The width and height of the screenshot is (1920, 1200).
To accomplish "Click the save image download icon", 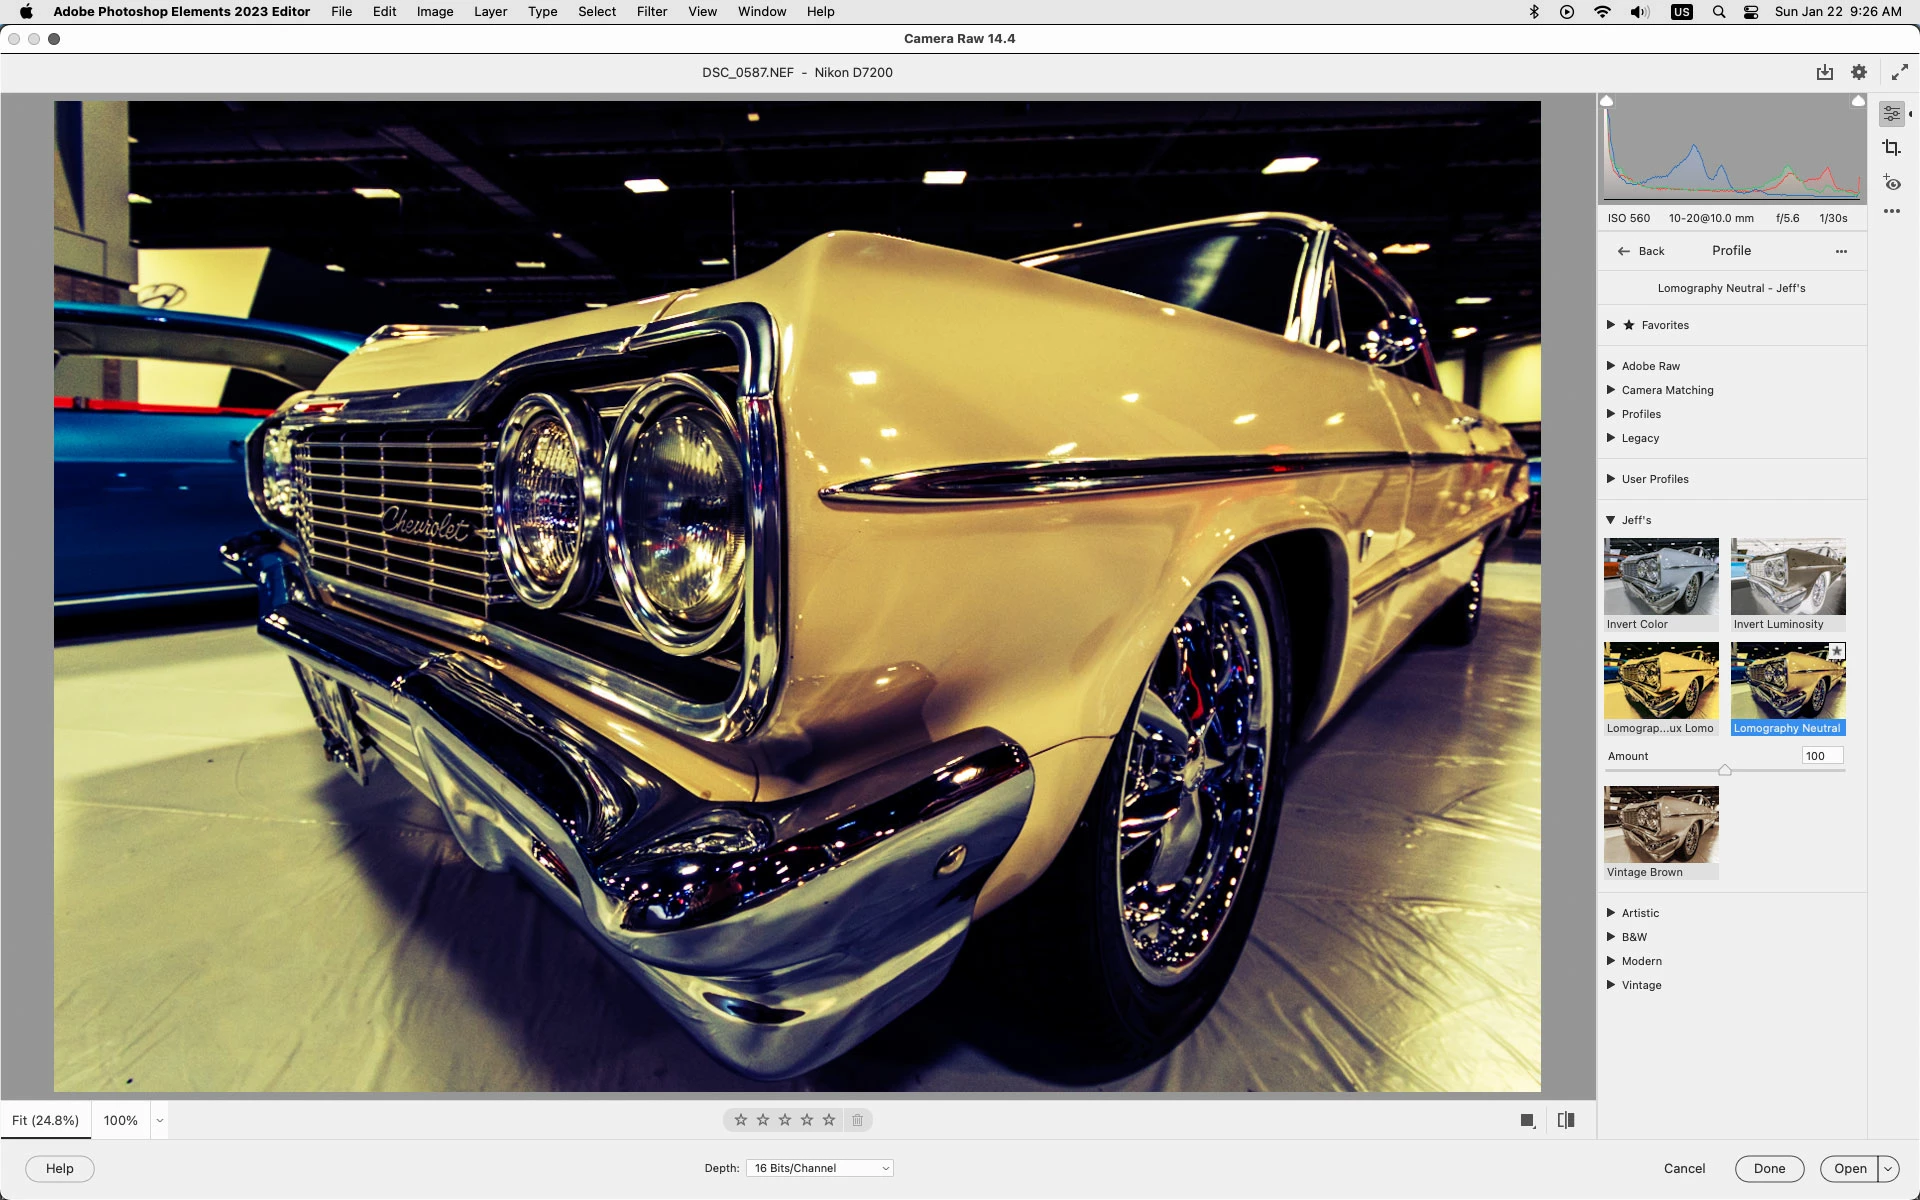I will point(1825,72).
